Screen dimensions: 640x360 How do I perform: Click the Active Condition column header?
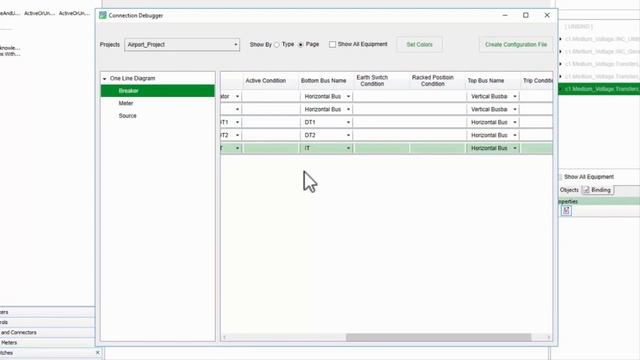[x=266, y=81]
